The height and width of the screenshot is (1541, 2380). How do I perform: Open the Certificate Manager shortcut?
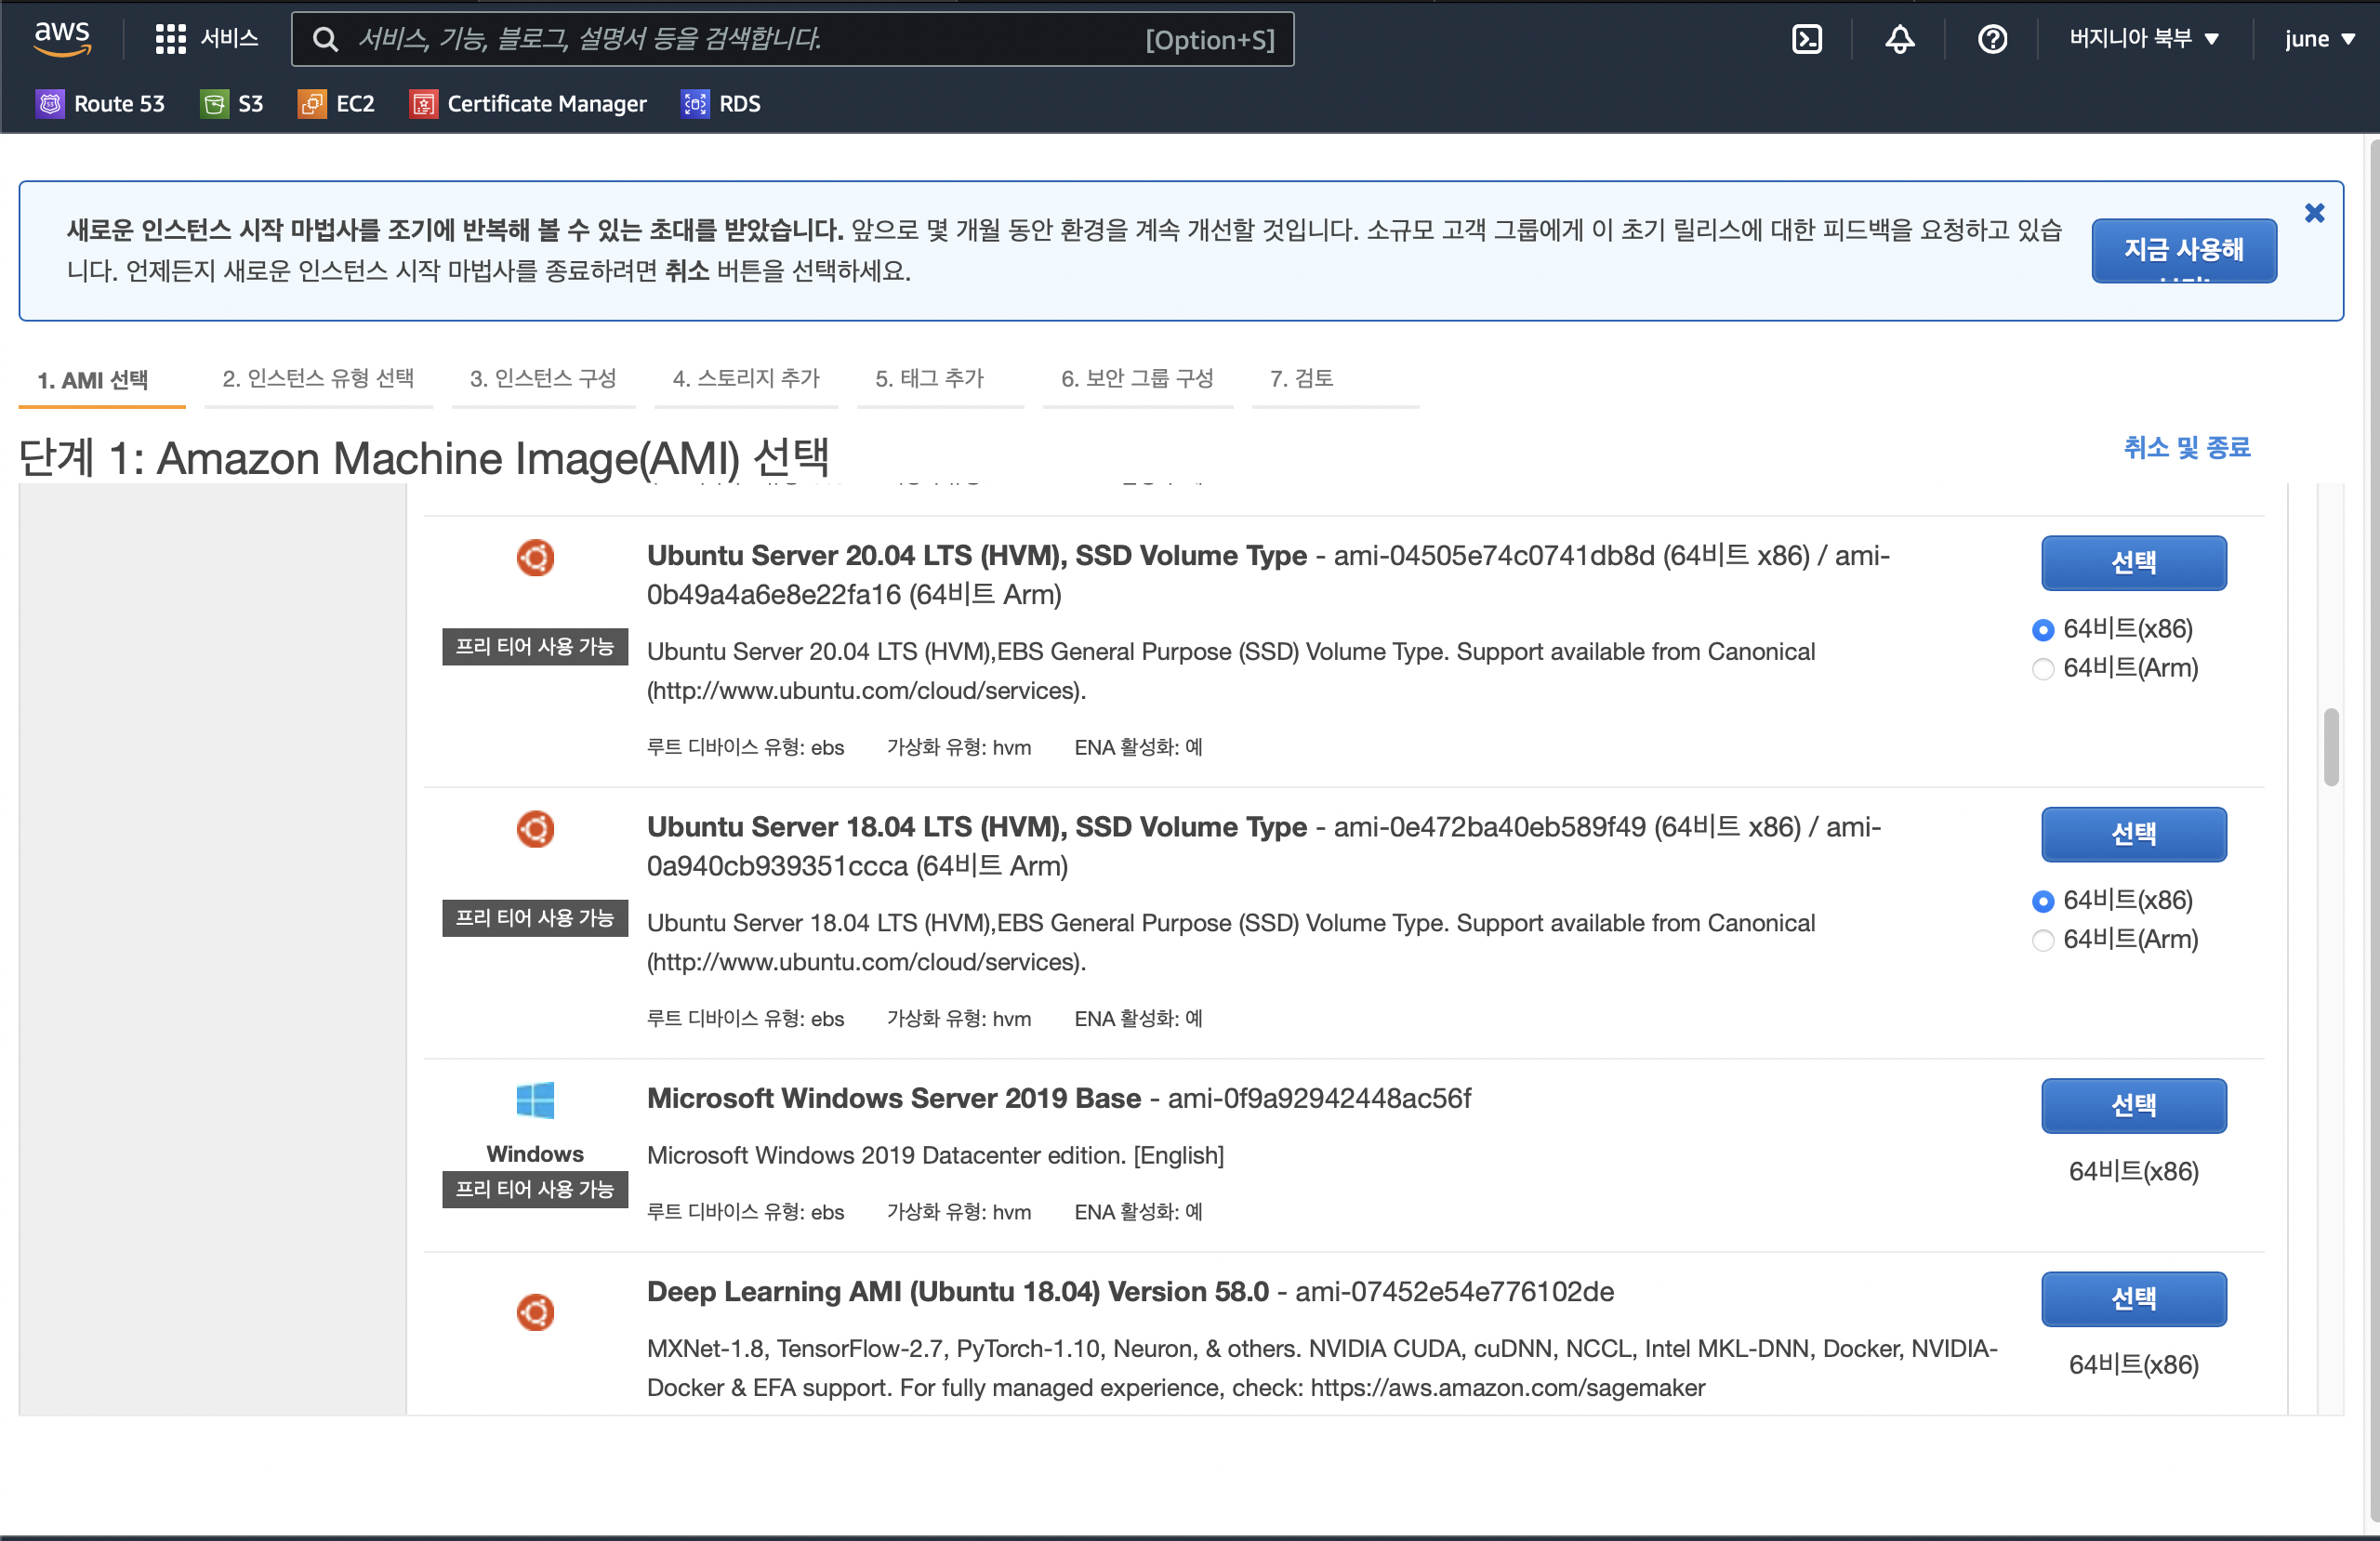click(528, 103)
